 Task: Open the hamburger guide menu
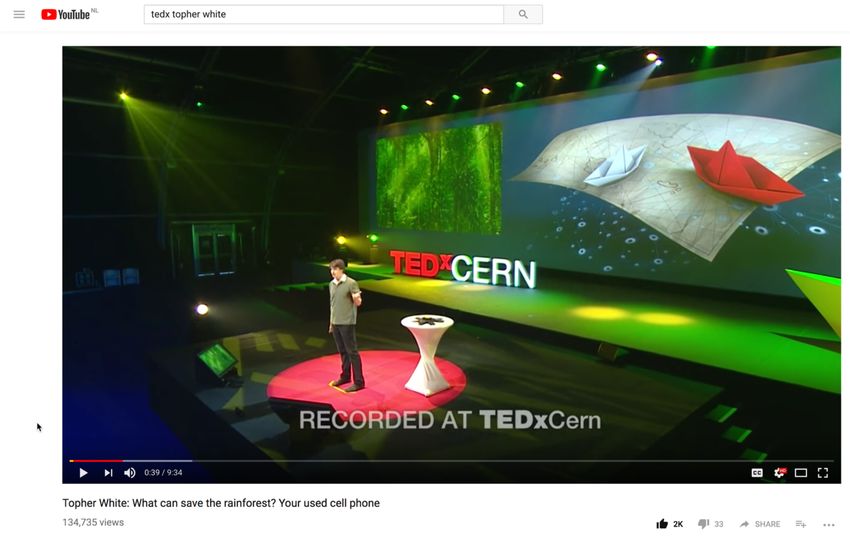coord(19,15)
